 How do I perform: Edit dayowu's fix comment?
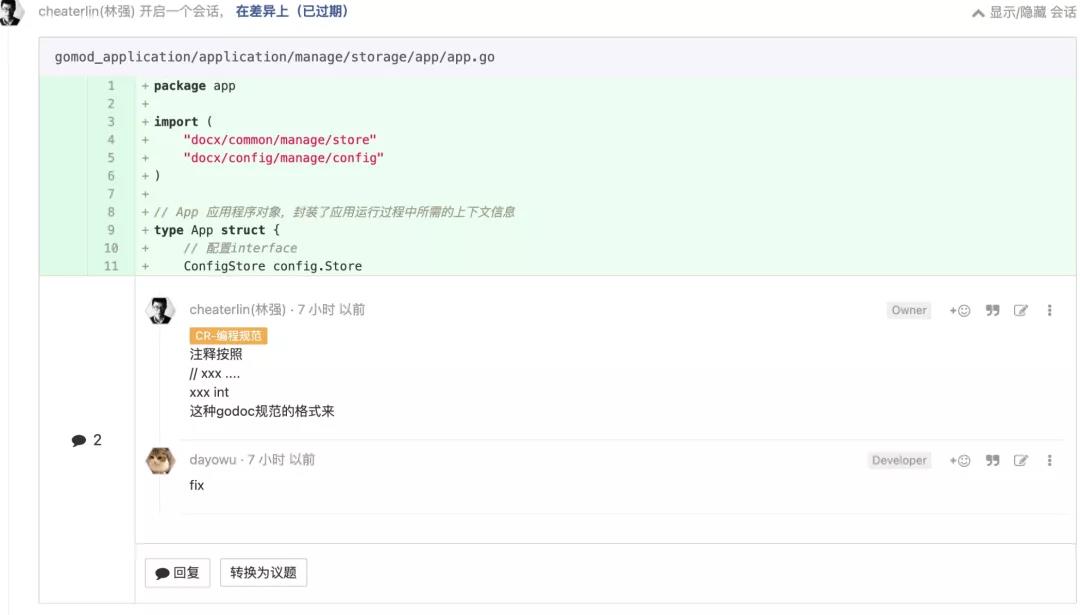1021,461
